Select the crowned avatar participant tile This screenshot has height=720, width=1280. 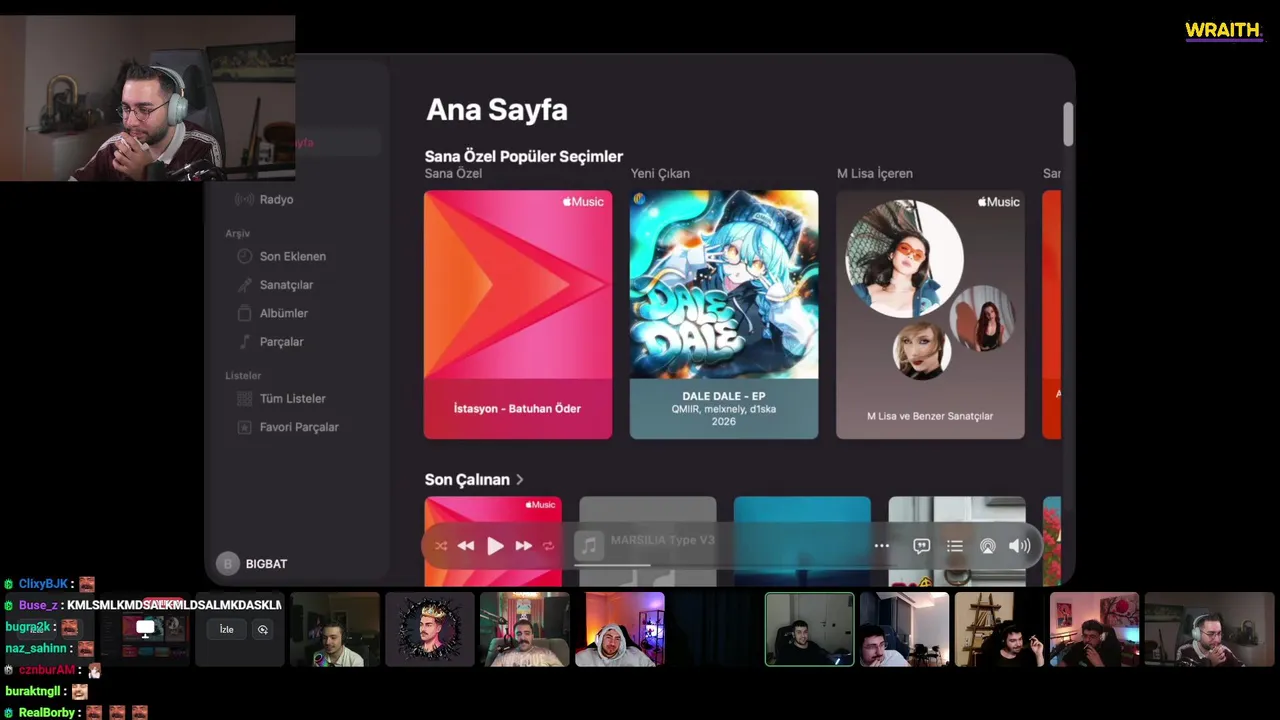[x=430, y=629]
